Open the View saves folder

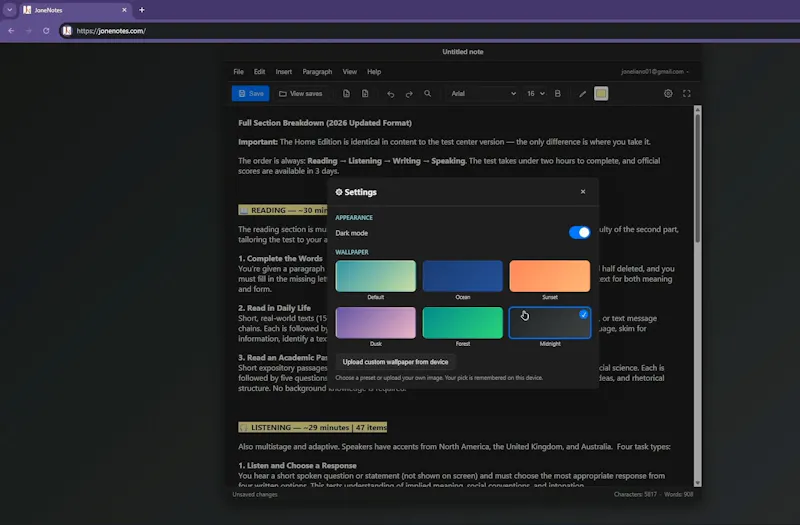coord(301,93)
